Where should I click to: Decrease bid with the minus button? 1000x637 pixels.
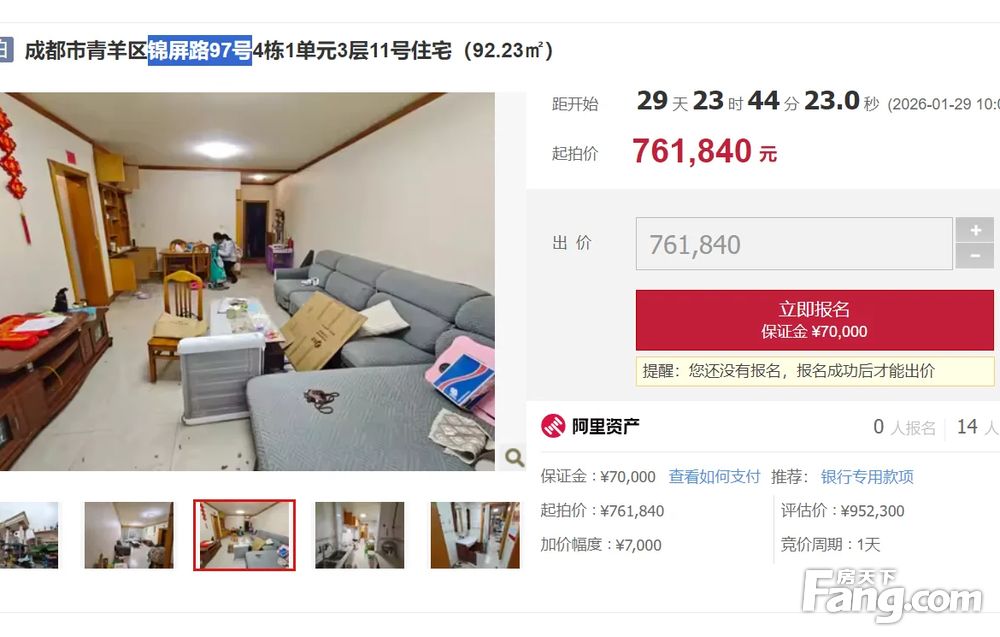tap(974, 256)
